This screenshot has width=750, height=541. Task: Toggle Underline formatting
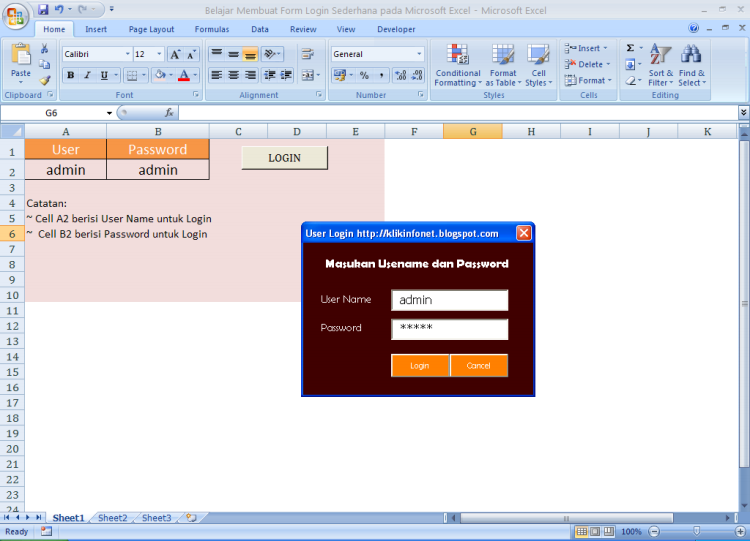click(103, 75)
